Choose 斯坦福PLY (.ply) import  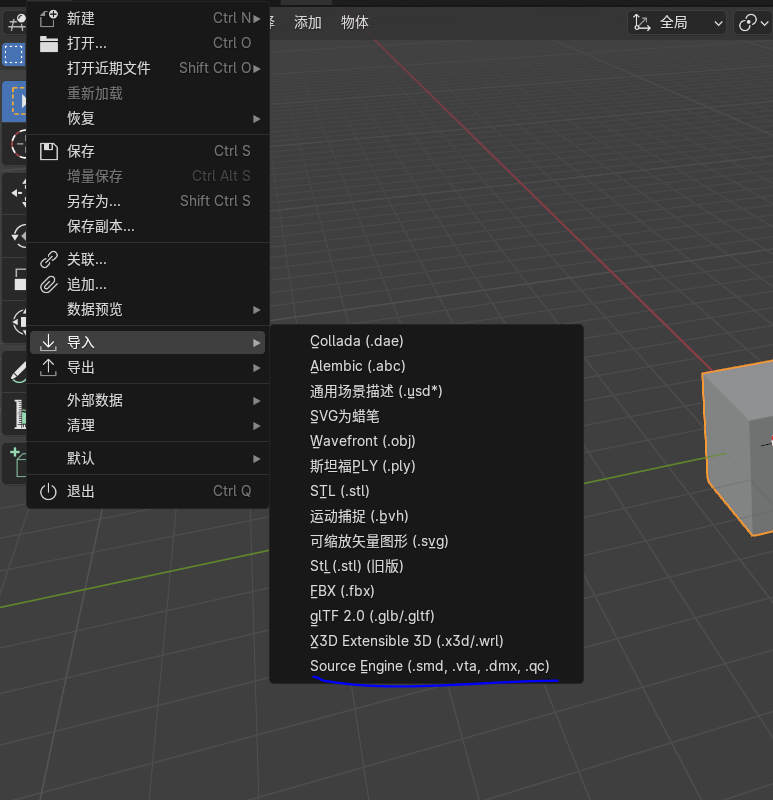(427, 466)
